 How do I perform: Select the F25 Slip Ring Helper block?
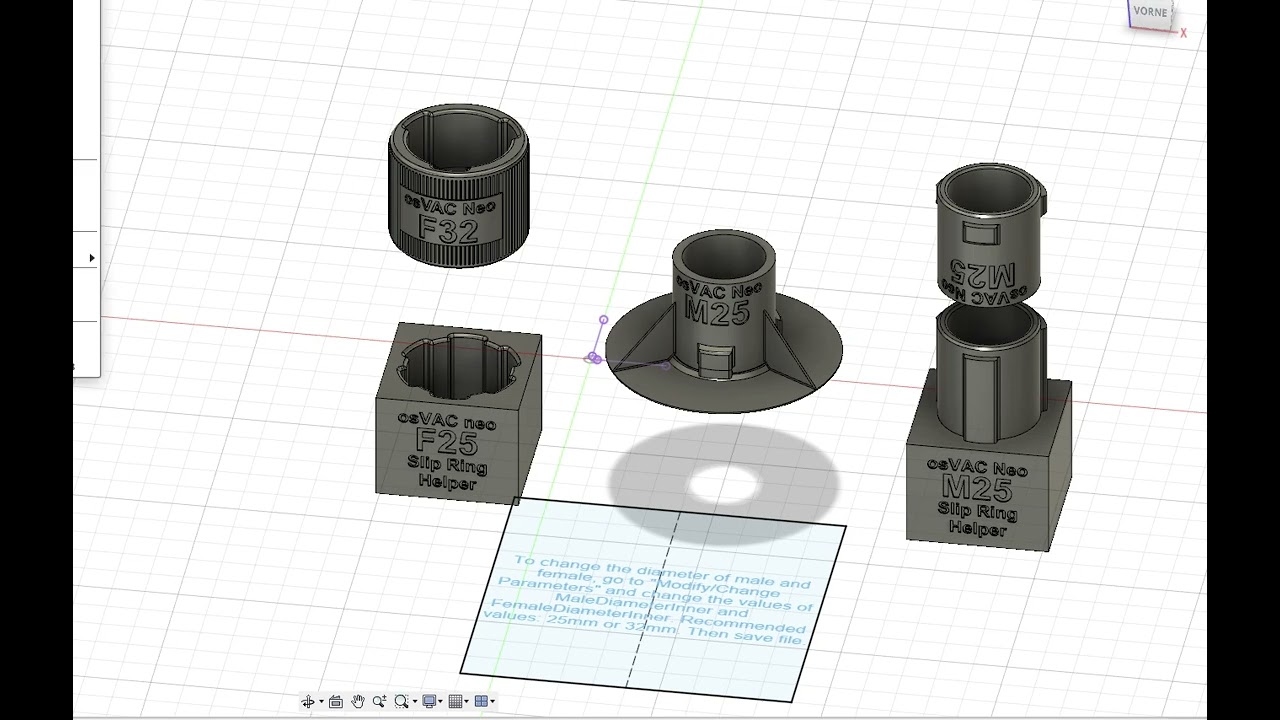[458, 412]
